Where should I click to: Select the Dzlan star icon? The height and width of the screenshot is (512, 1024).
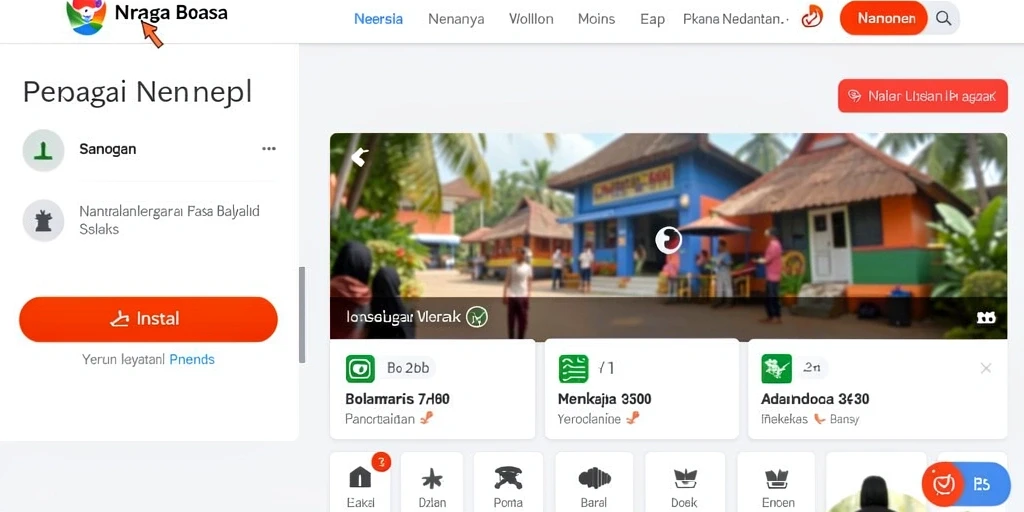pos(432,479)
